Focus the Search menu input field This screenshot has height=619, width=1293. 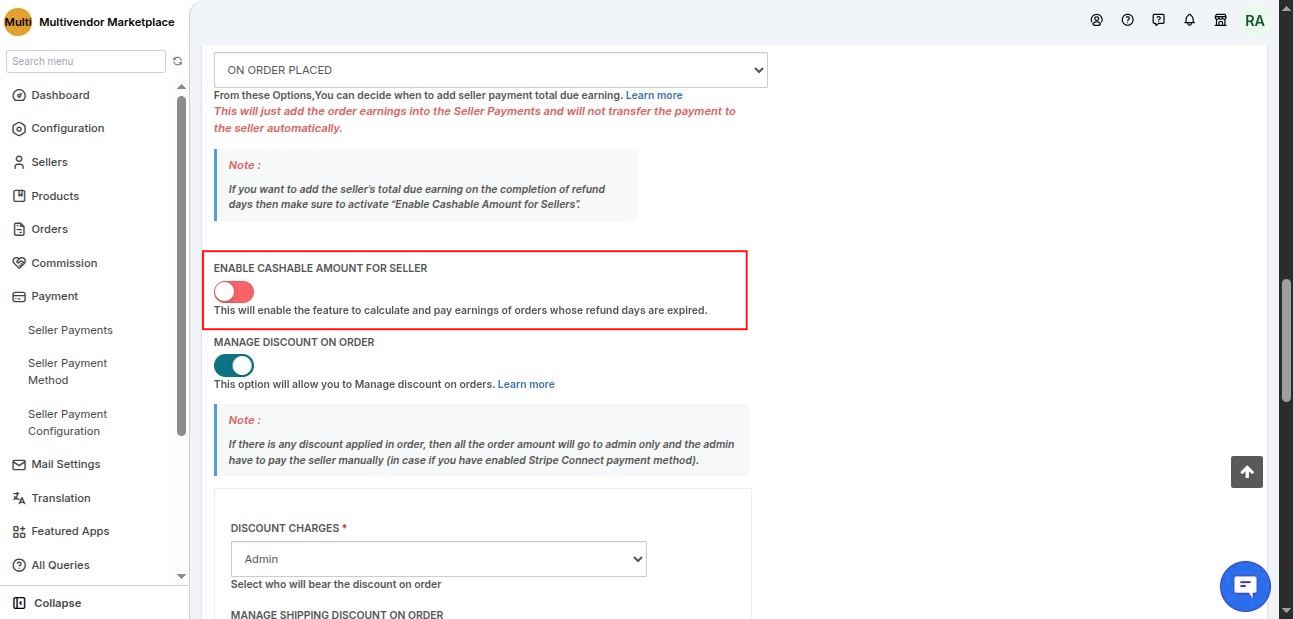point(86,61)
